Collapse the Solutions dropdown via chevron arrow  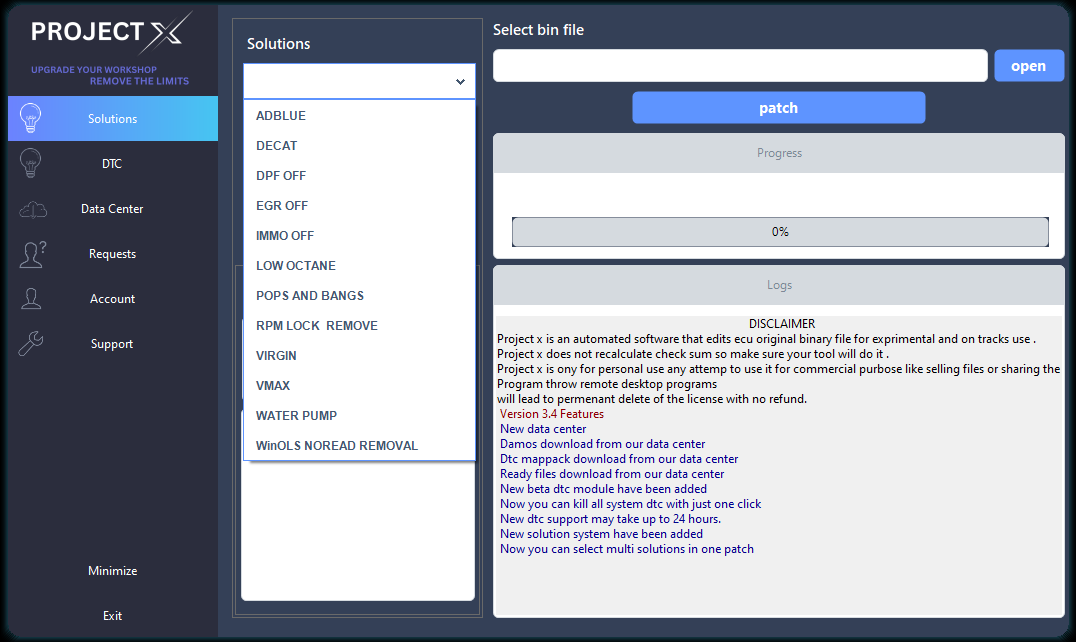(460, 82)
